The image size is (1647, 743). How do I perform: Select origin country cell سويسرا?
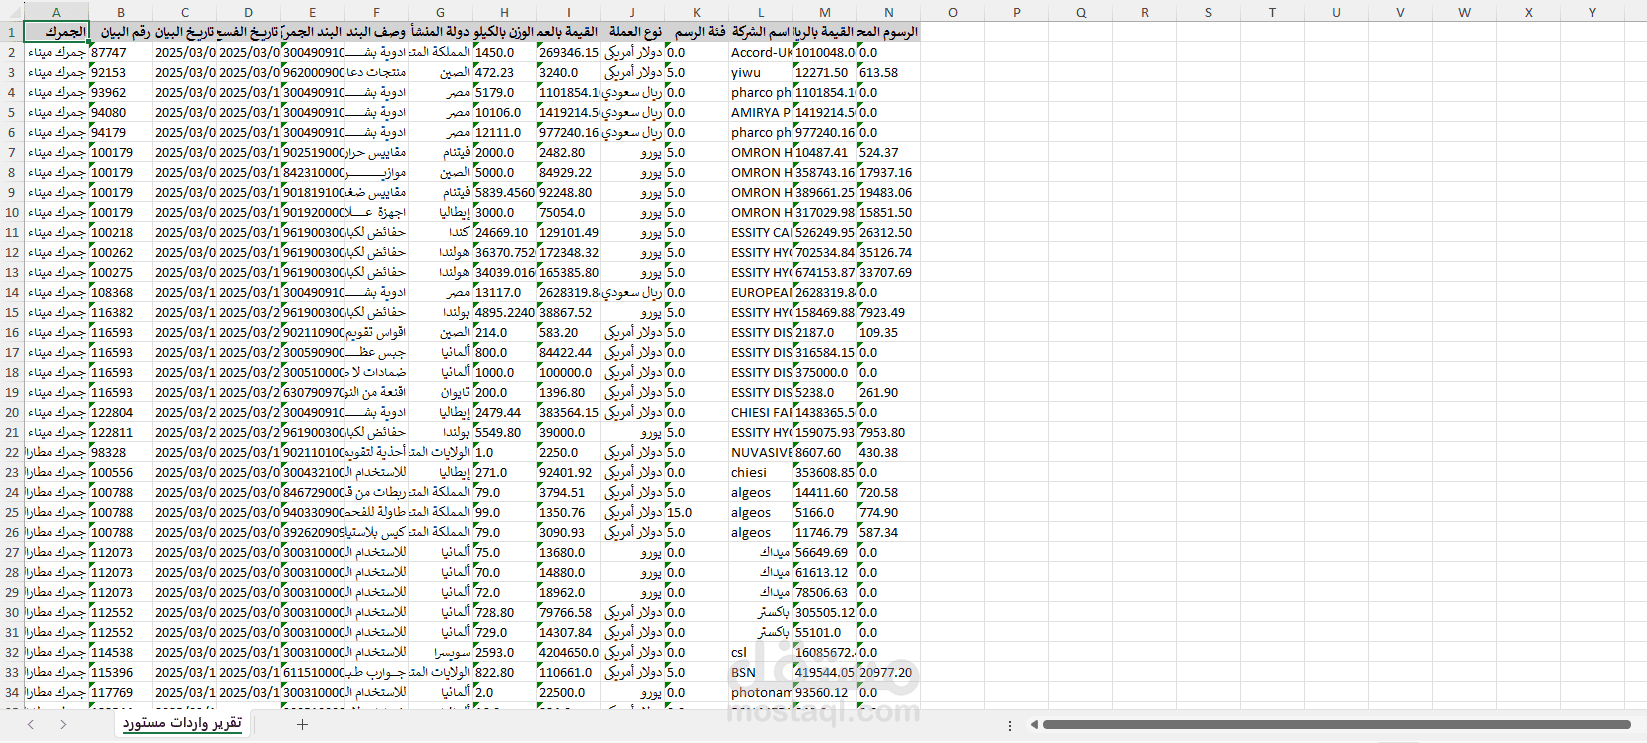pos(441,652)
